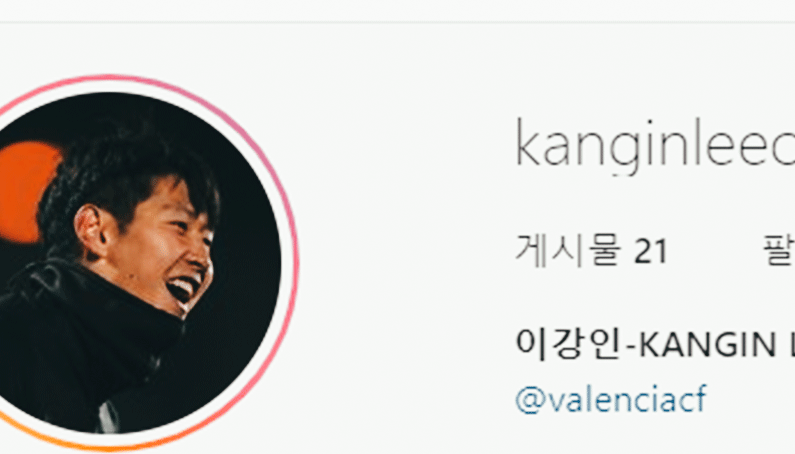Click the number 21 beside 게시물
The height and width of the screenshot is (454, 795).
pyautogui.click(x=651, y=251)
